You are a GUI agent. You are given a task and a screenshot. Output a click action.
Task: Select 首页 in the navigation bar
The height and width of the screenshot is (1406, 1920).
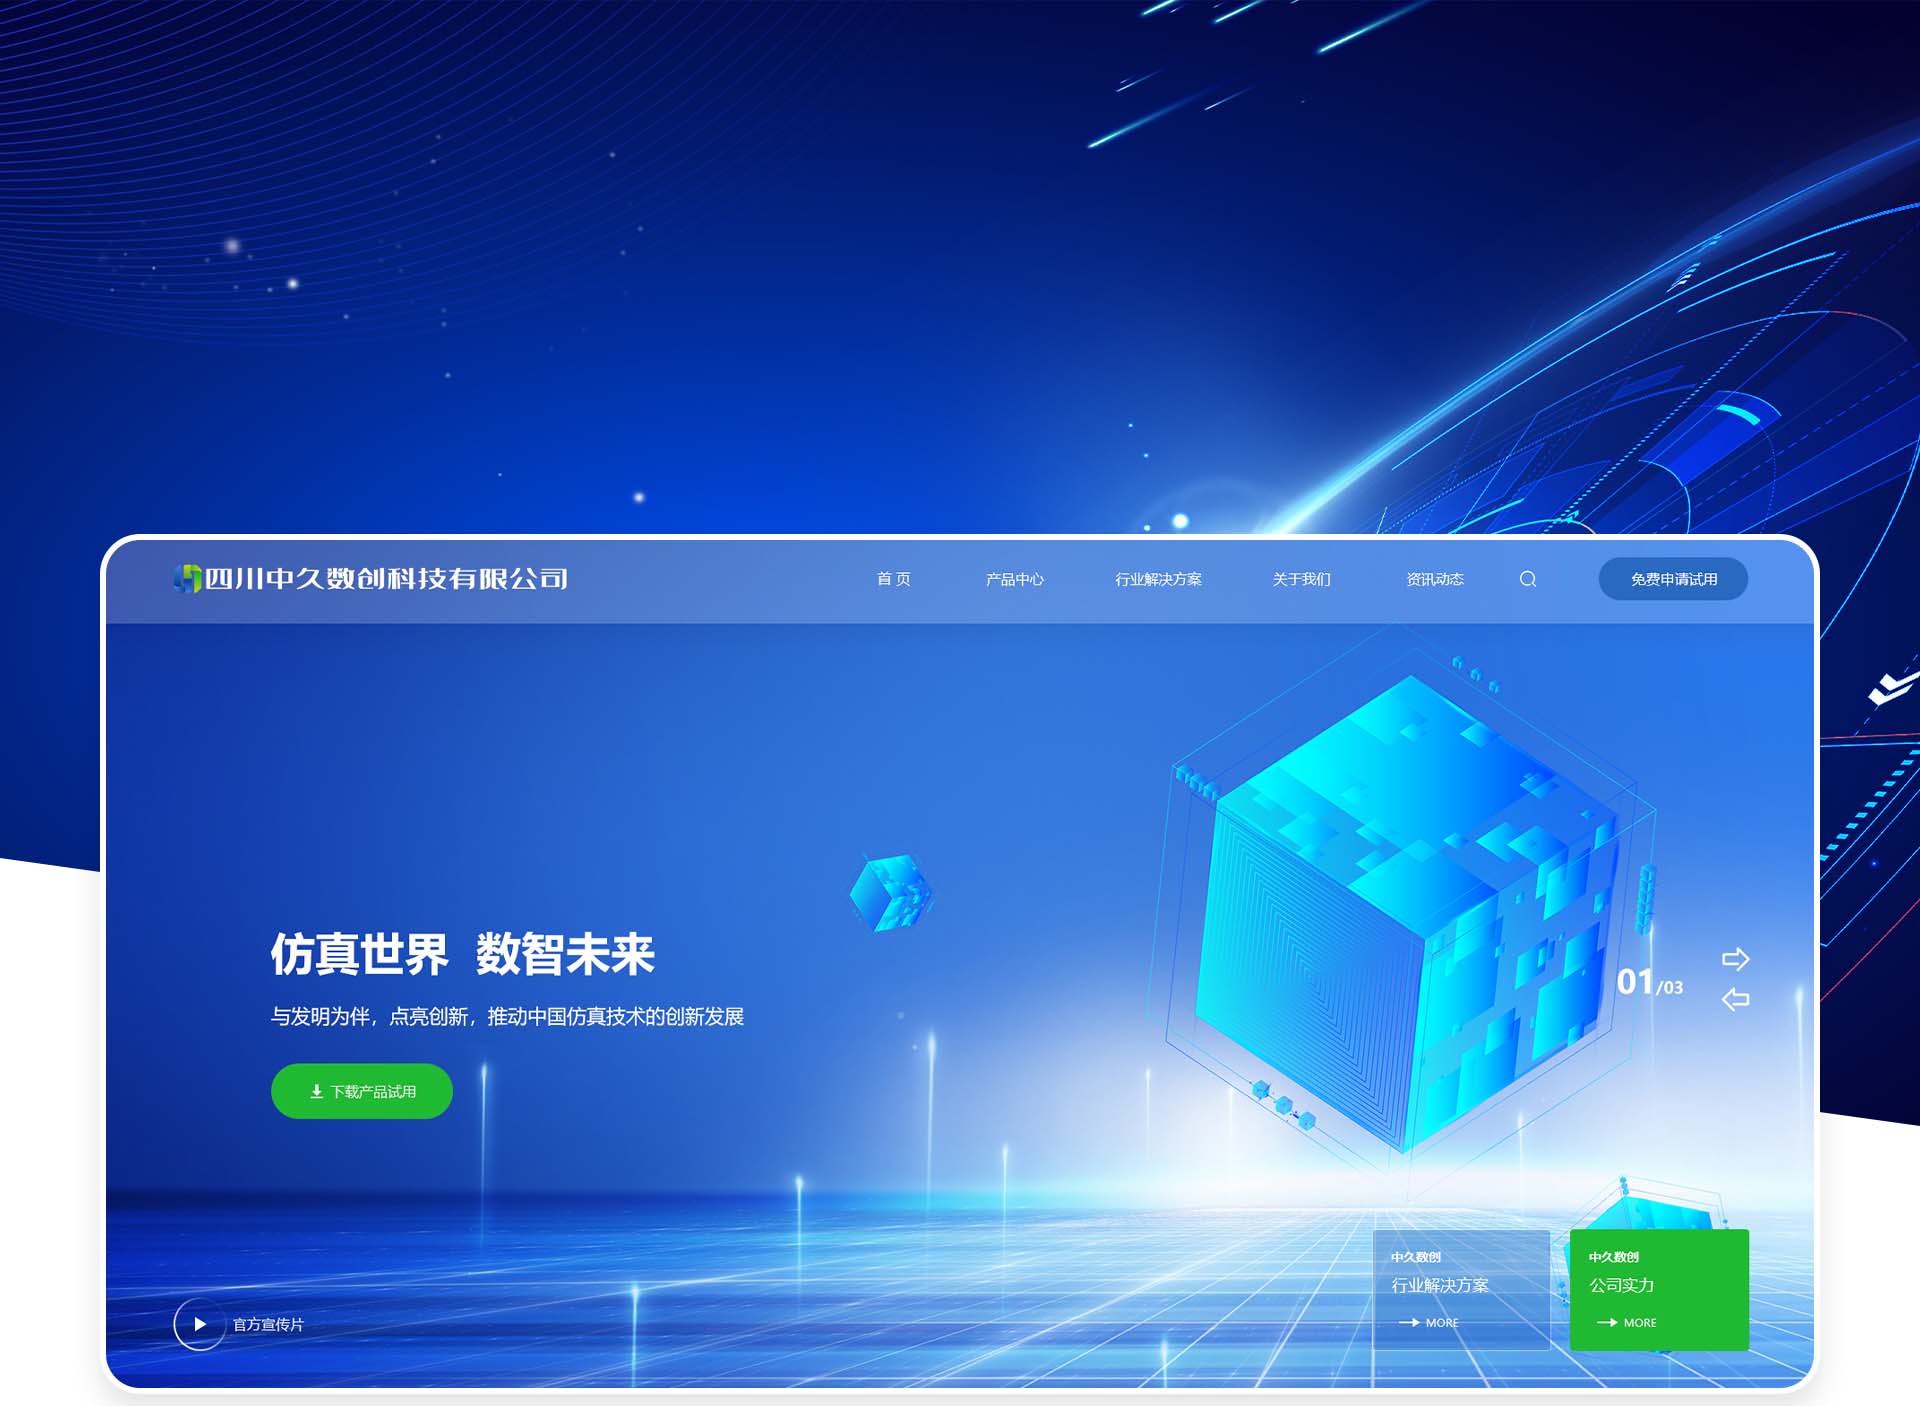(893, 579)
